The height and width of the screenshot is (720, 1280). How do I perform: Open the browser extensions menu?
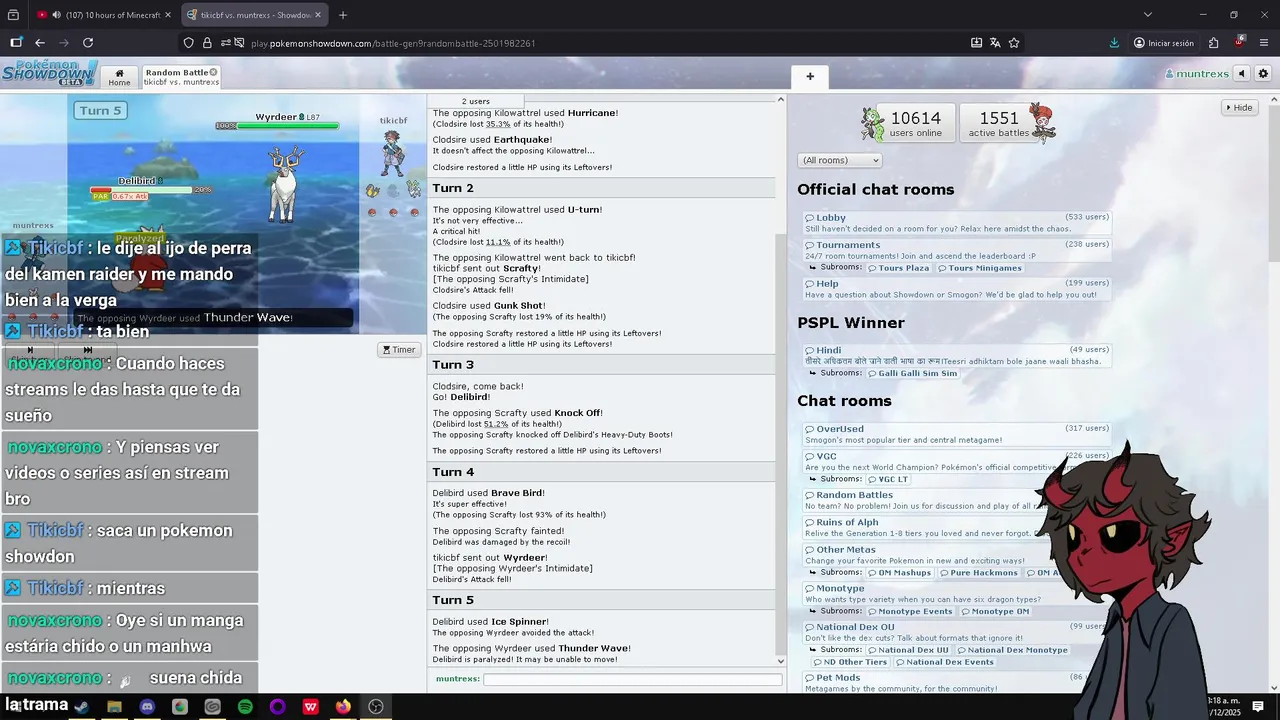point(1213,43)
